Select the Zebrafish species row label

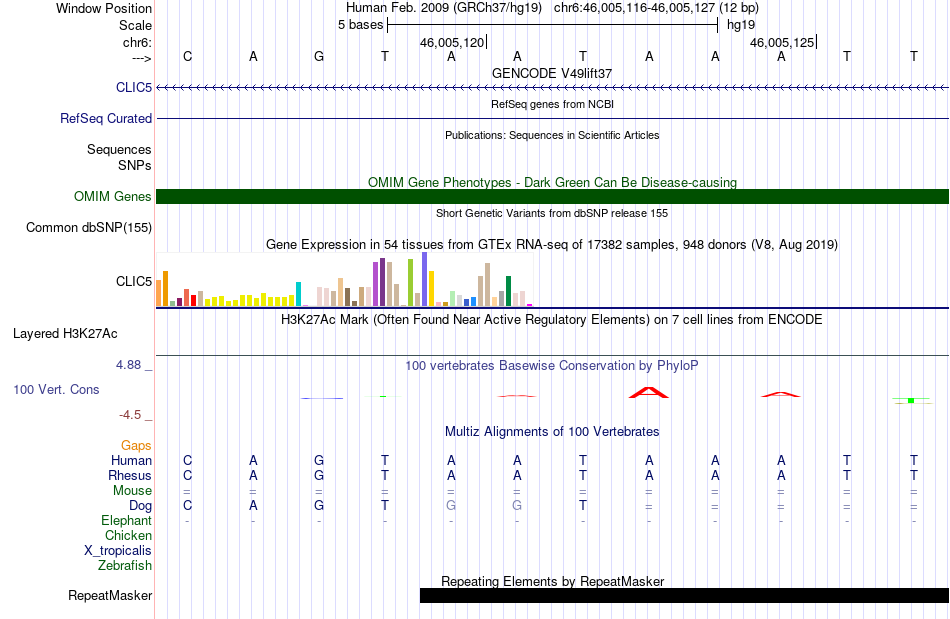(x=125, y=565)
